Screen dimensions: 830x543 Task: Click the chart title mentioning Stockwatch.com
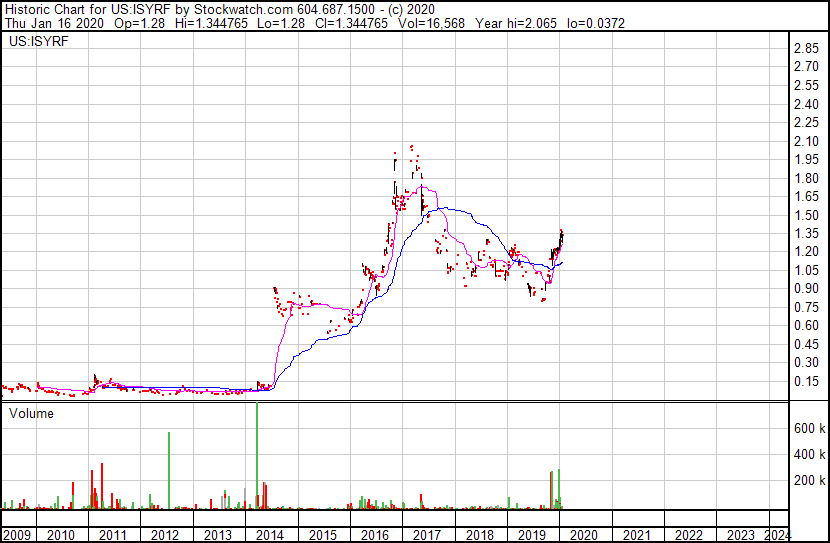pos(220,9)
